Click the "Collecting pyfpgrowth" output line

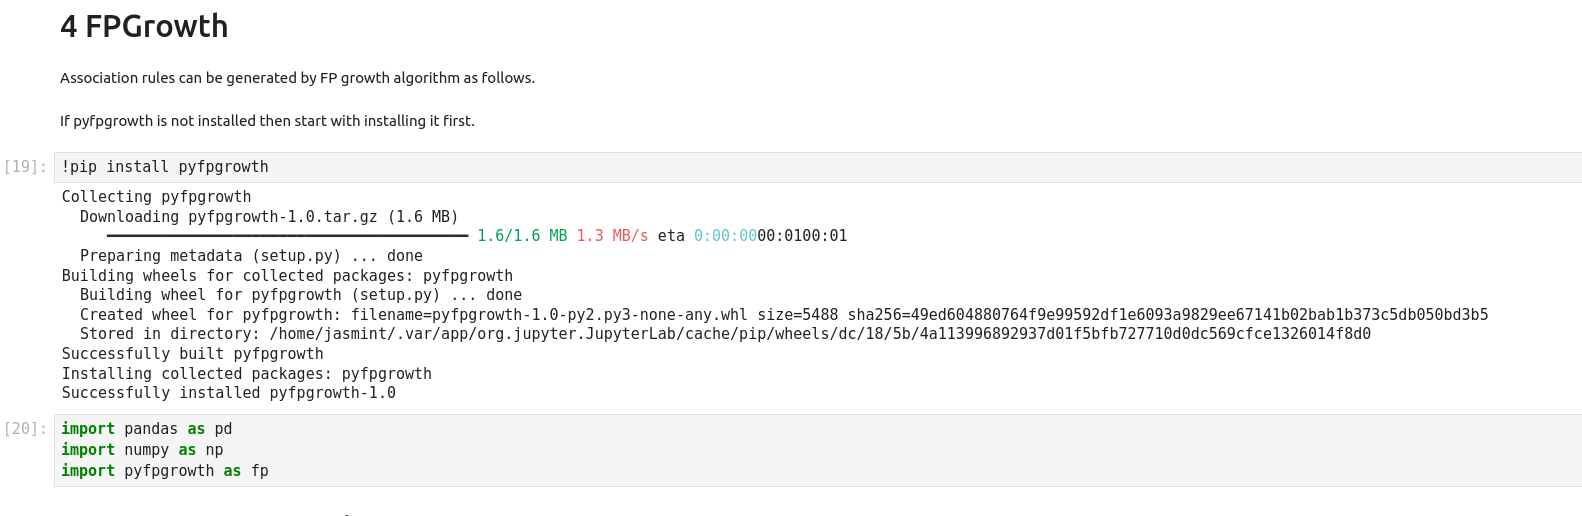(156, 197)
